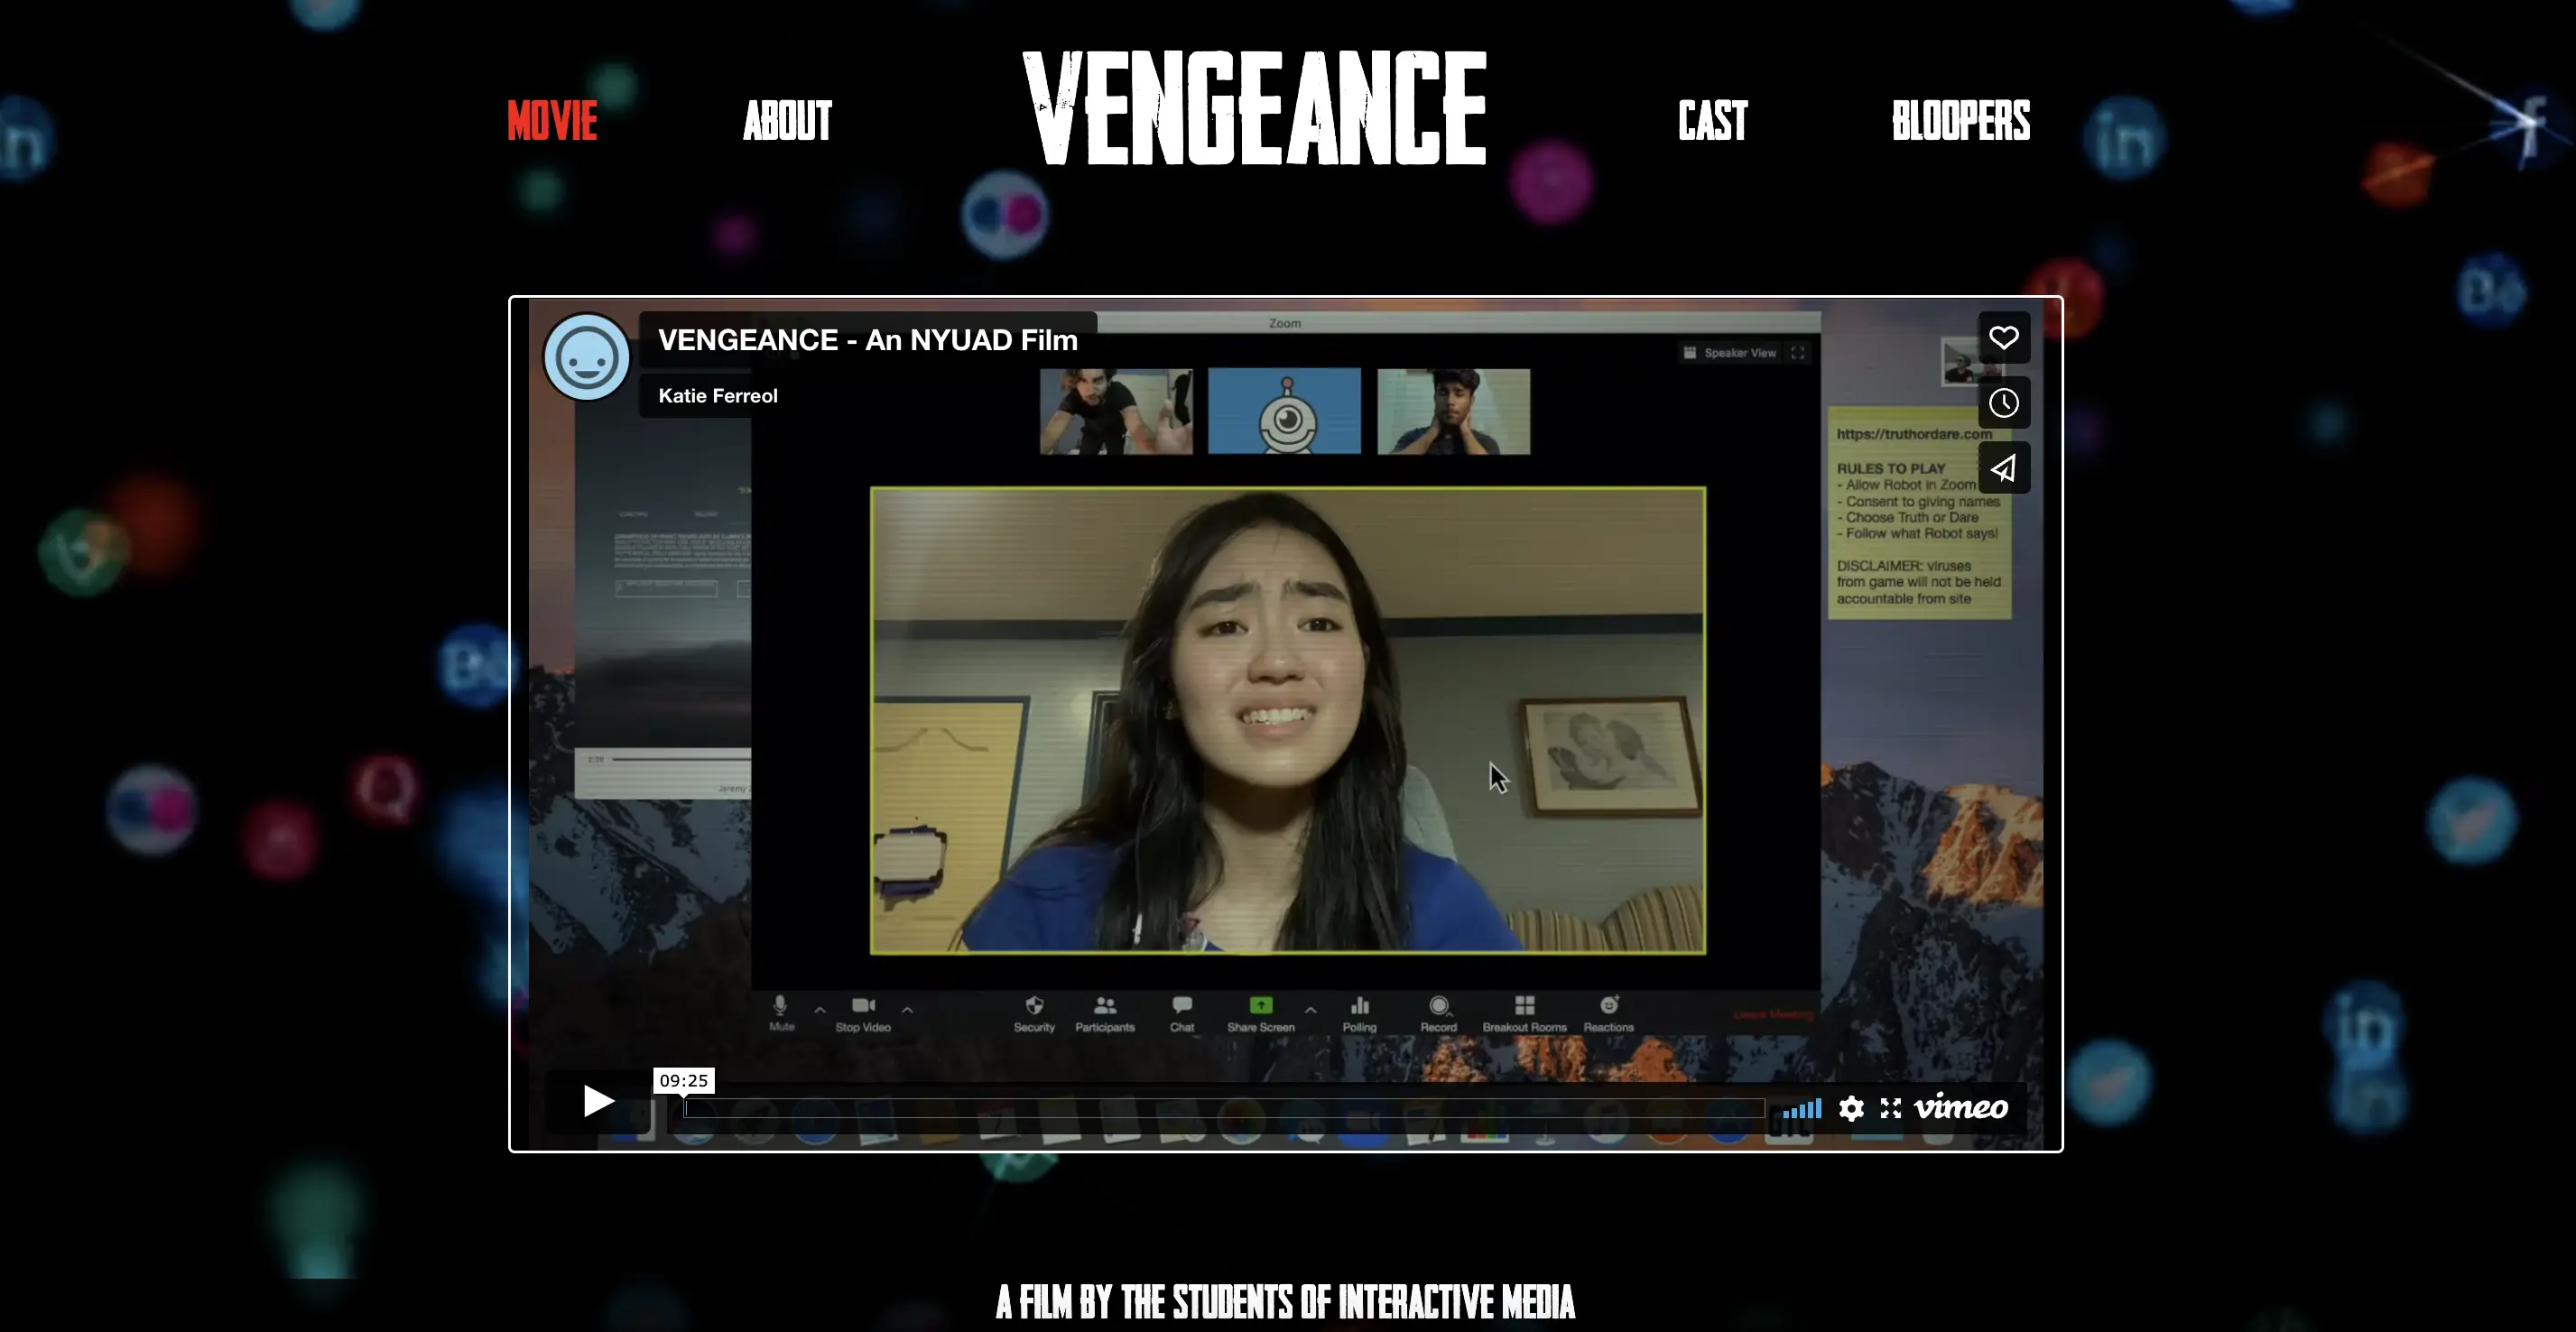Click the green Share Screen icon
The width and height of the screenshot is (2576, 1332).
coord(1261,1005)
